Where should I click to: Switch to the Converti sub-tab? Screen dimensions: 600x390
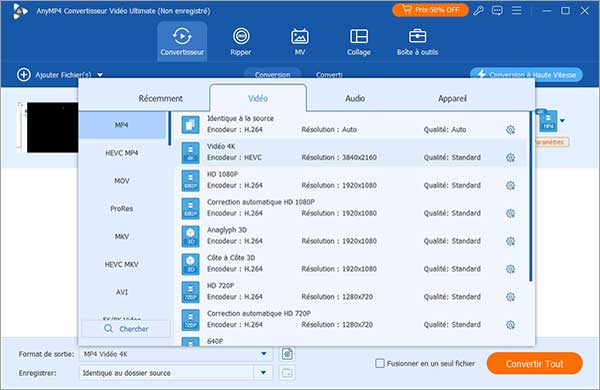click(x=329, y=75)
